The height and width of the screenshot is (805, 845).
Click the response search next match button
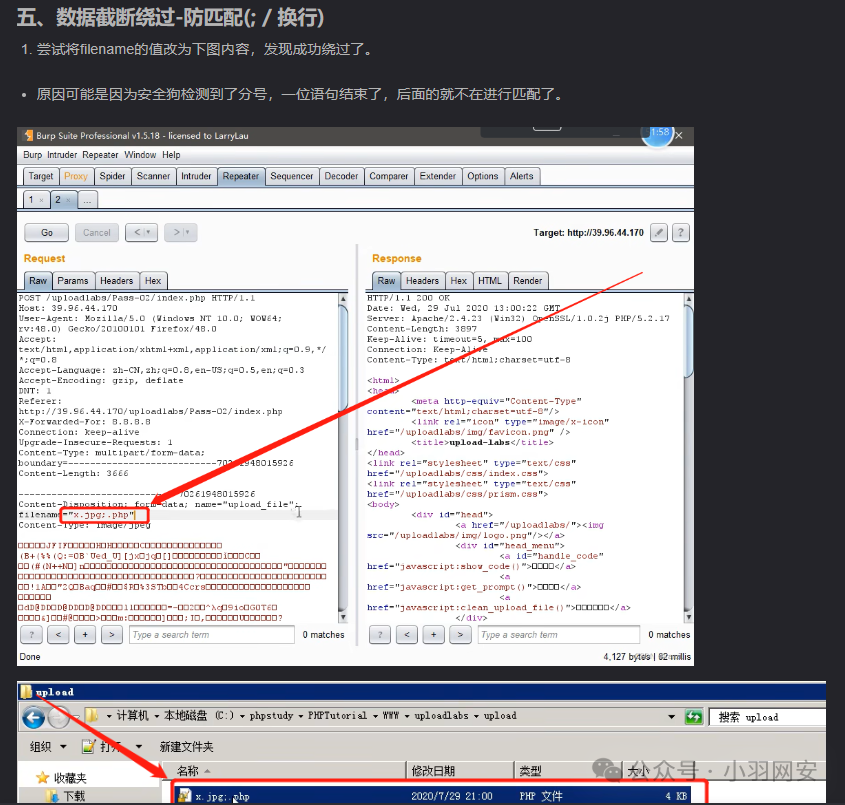click(x=460, y=635)
